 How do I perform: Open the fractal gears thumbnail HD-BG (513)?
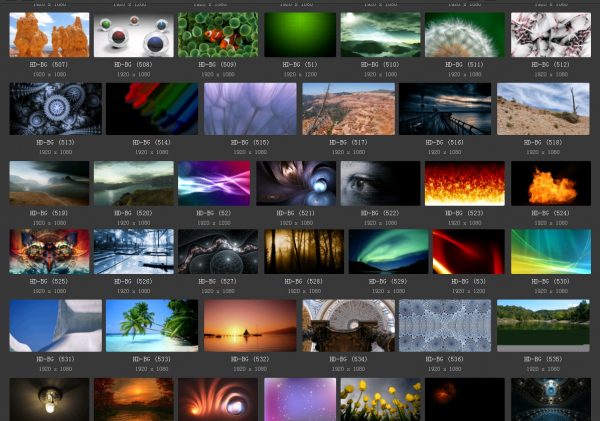coord(55,109)
